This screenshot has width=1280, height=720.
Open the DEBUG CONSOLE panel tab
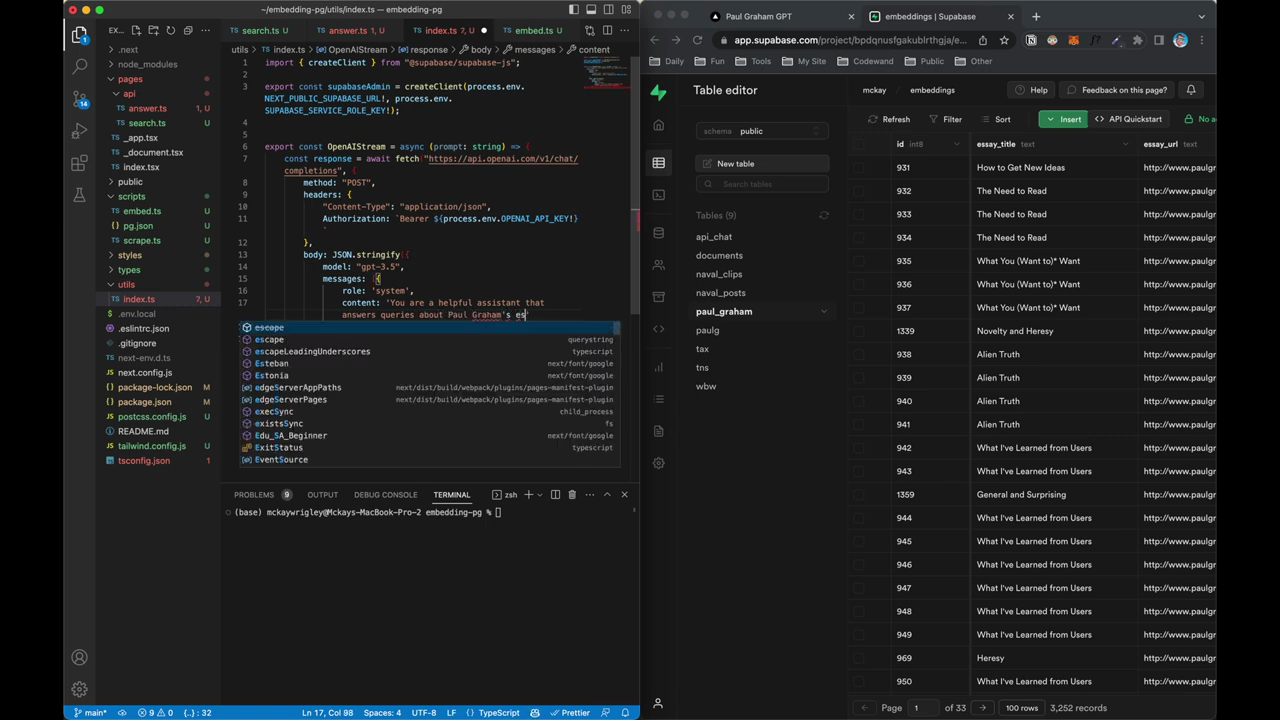pos(385,494)
